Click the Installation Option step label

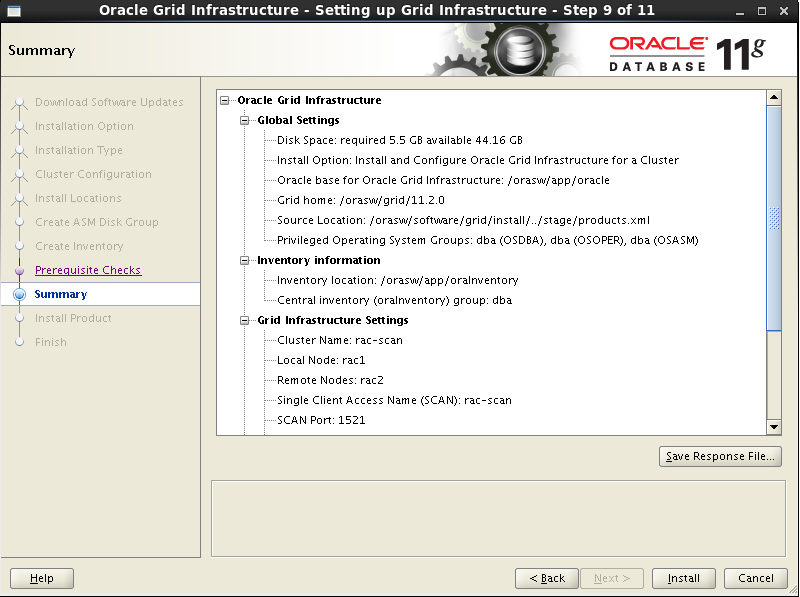[x=84, y=126]
